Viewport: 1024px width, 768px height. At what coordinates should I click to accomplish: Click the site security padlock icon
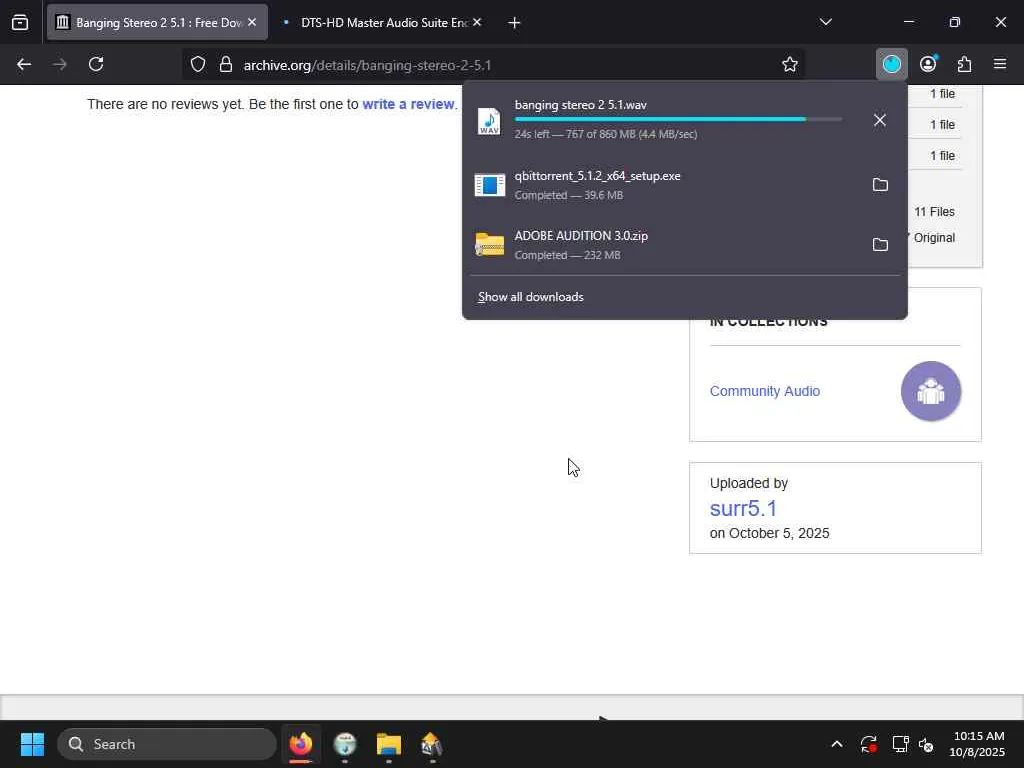226,64
